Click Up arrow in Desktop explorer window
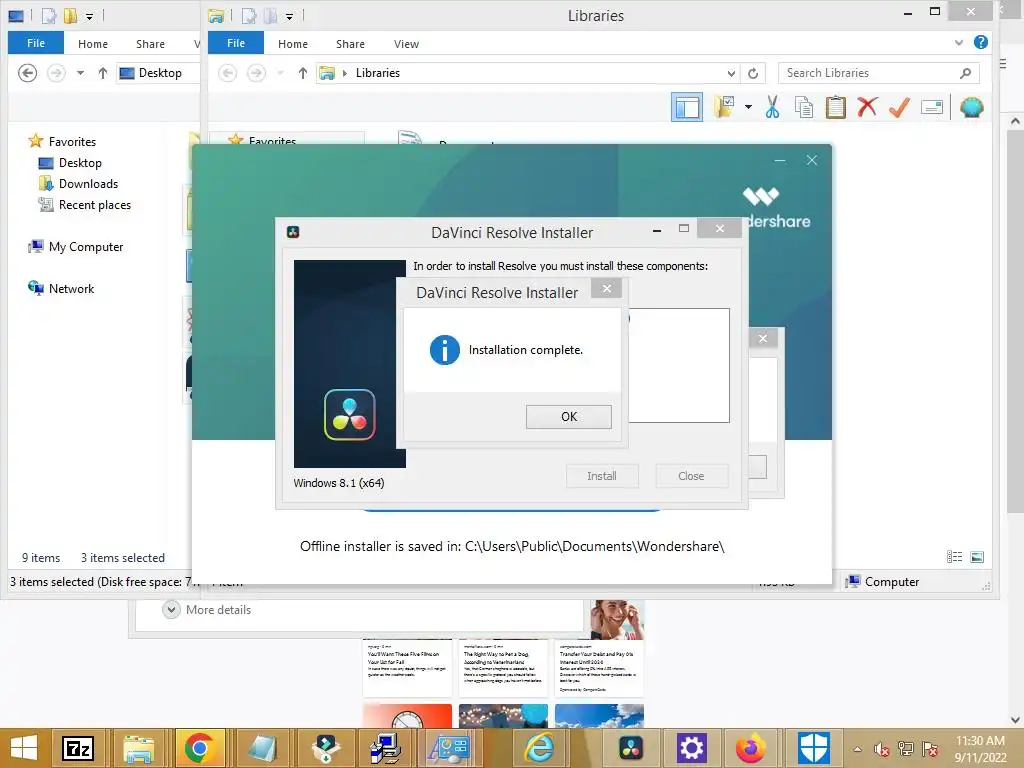1024x768 pixels. pyautogui.click(x=103, y=73)
